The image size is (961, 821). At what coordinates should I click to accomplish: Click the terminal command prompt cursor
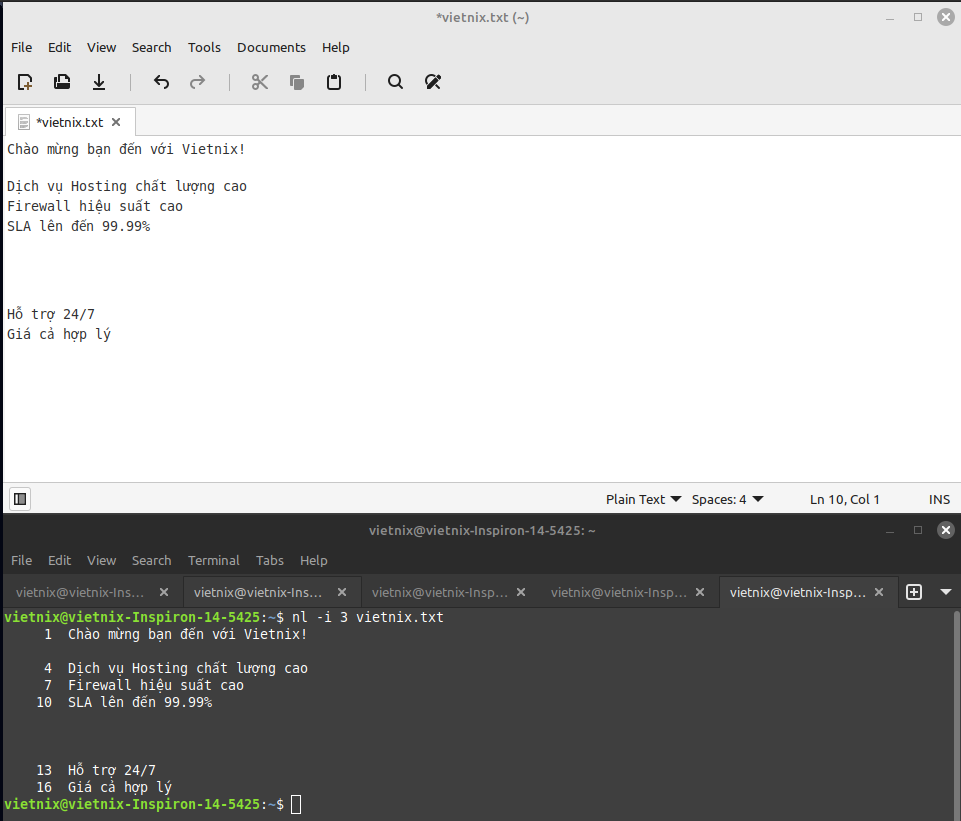click(296, 804)
